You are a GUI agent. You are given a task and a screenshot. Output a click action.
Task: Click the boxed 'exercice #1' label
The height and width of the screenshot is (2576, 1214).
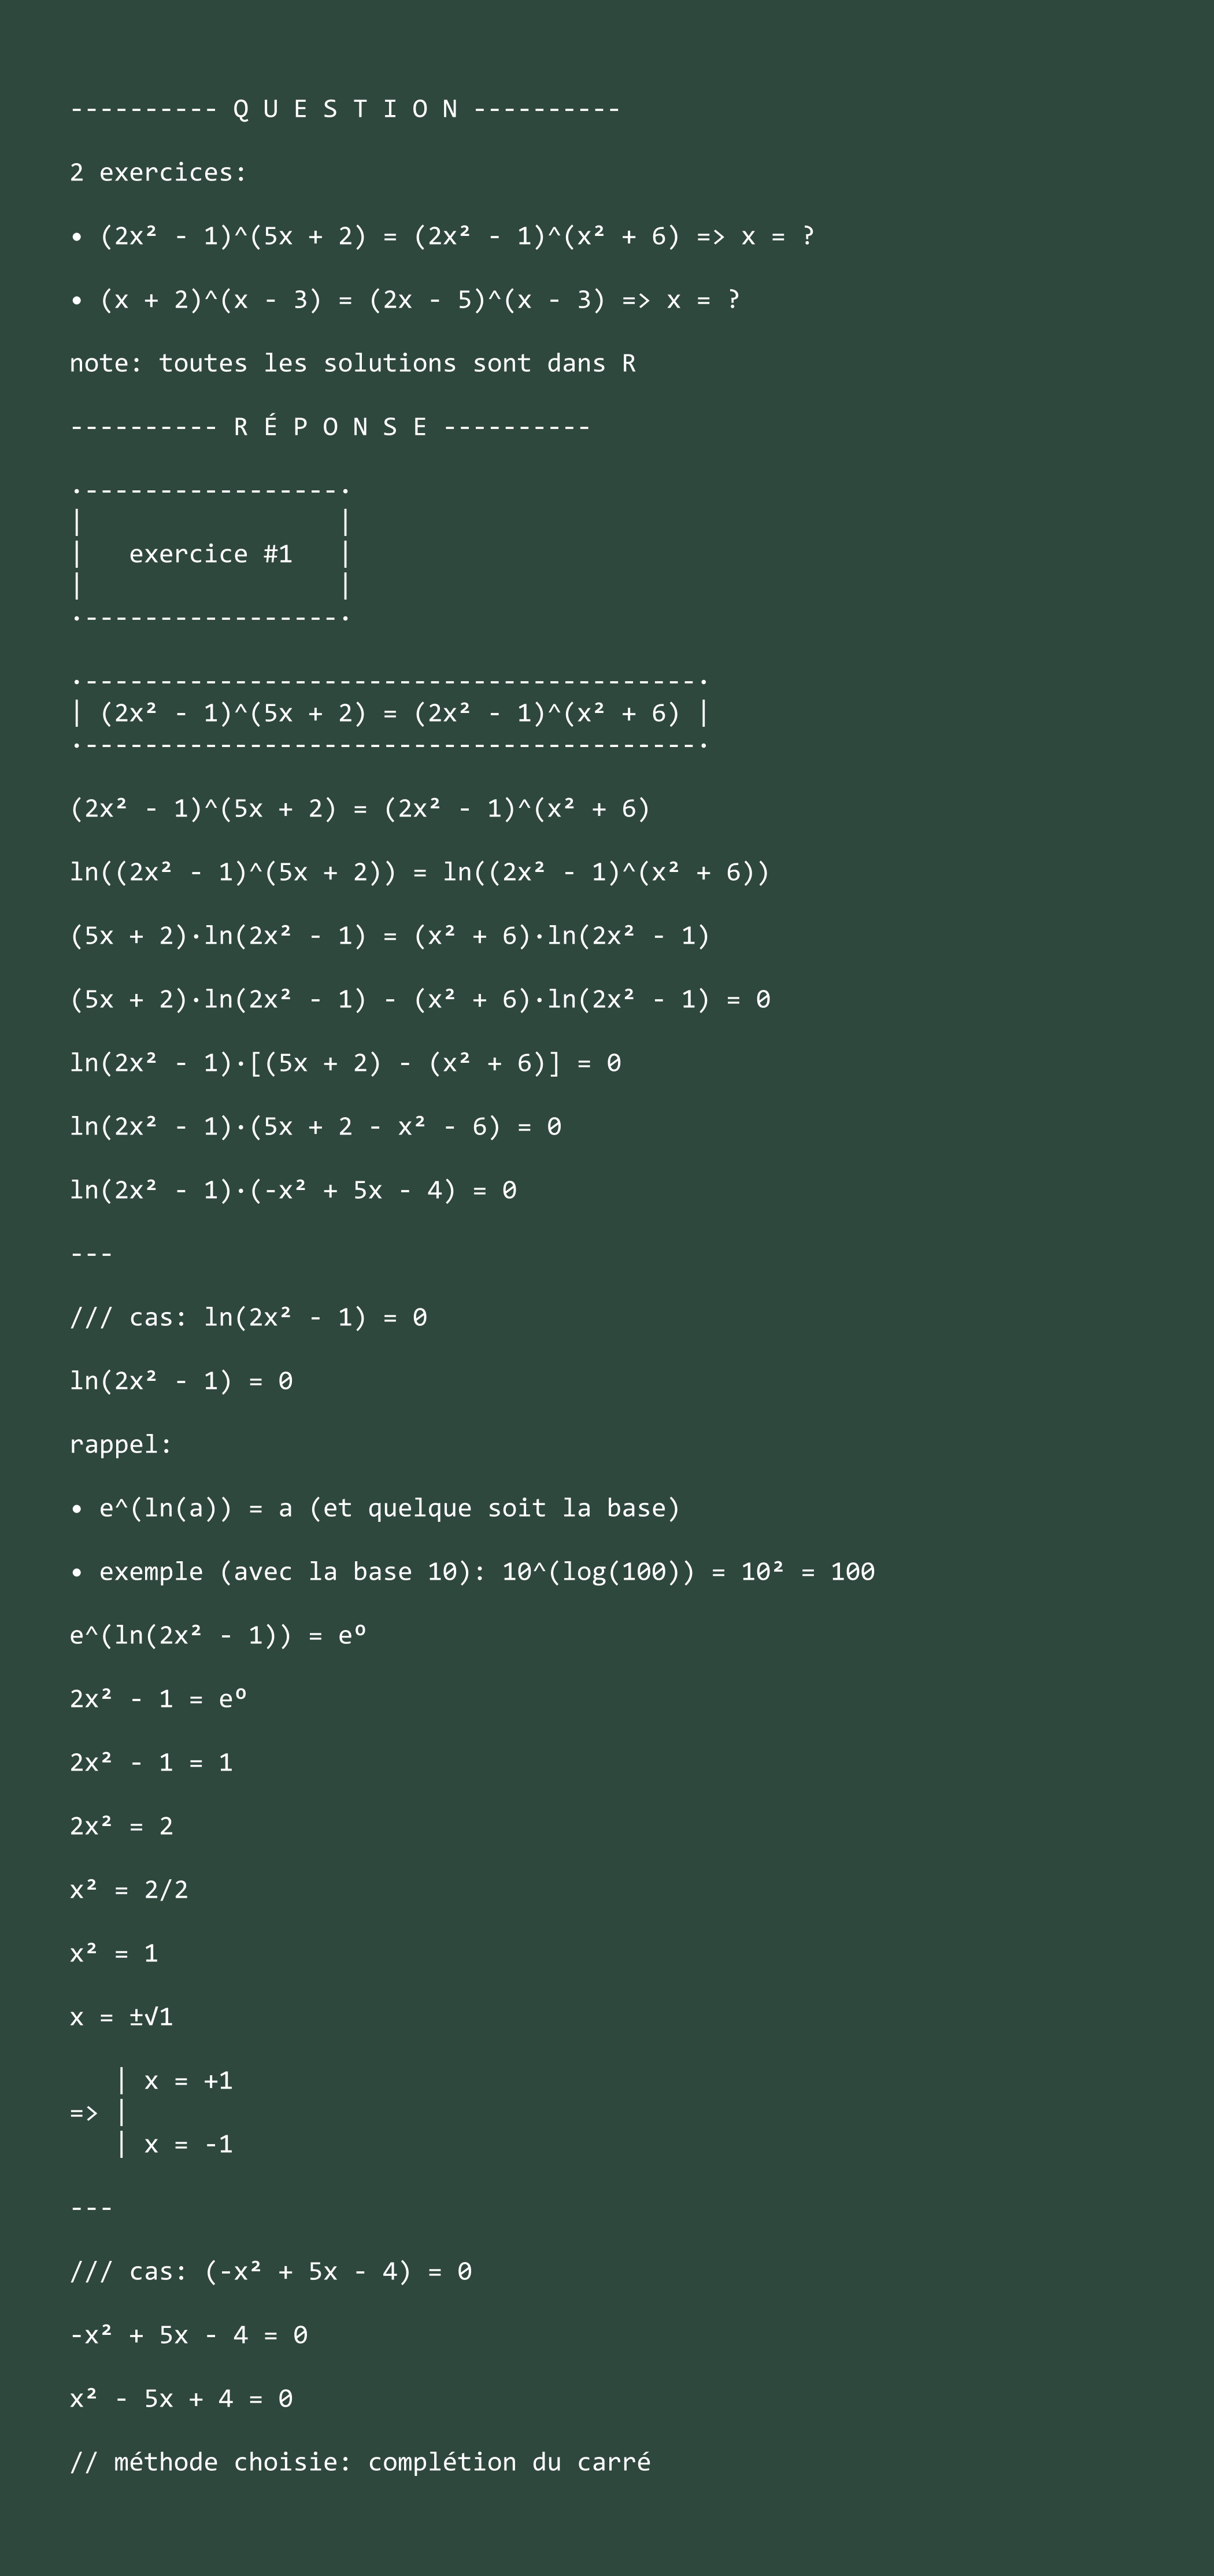(210, 554)
